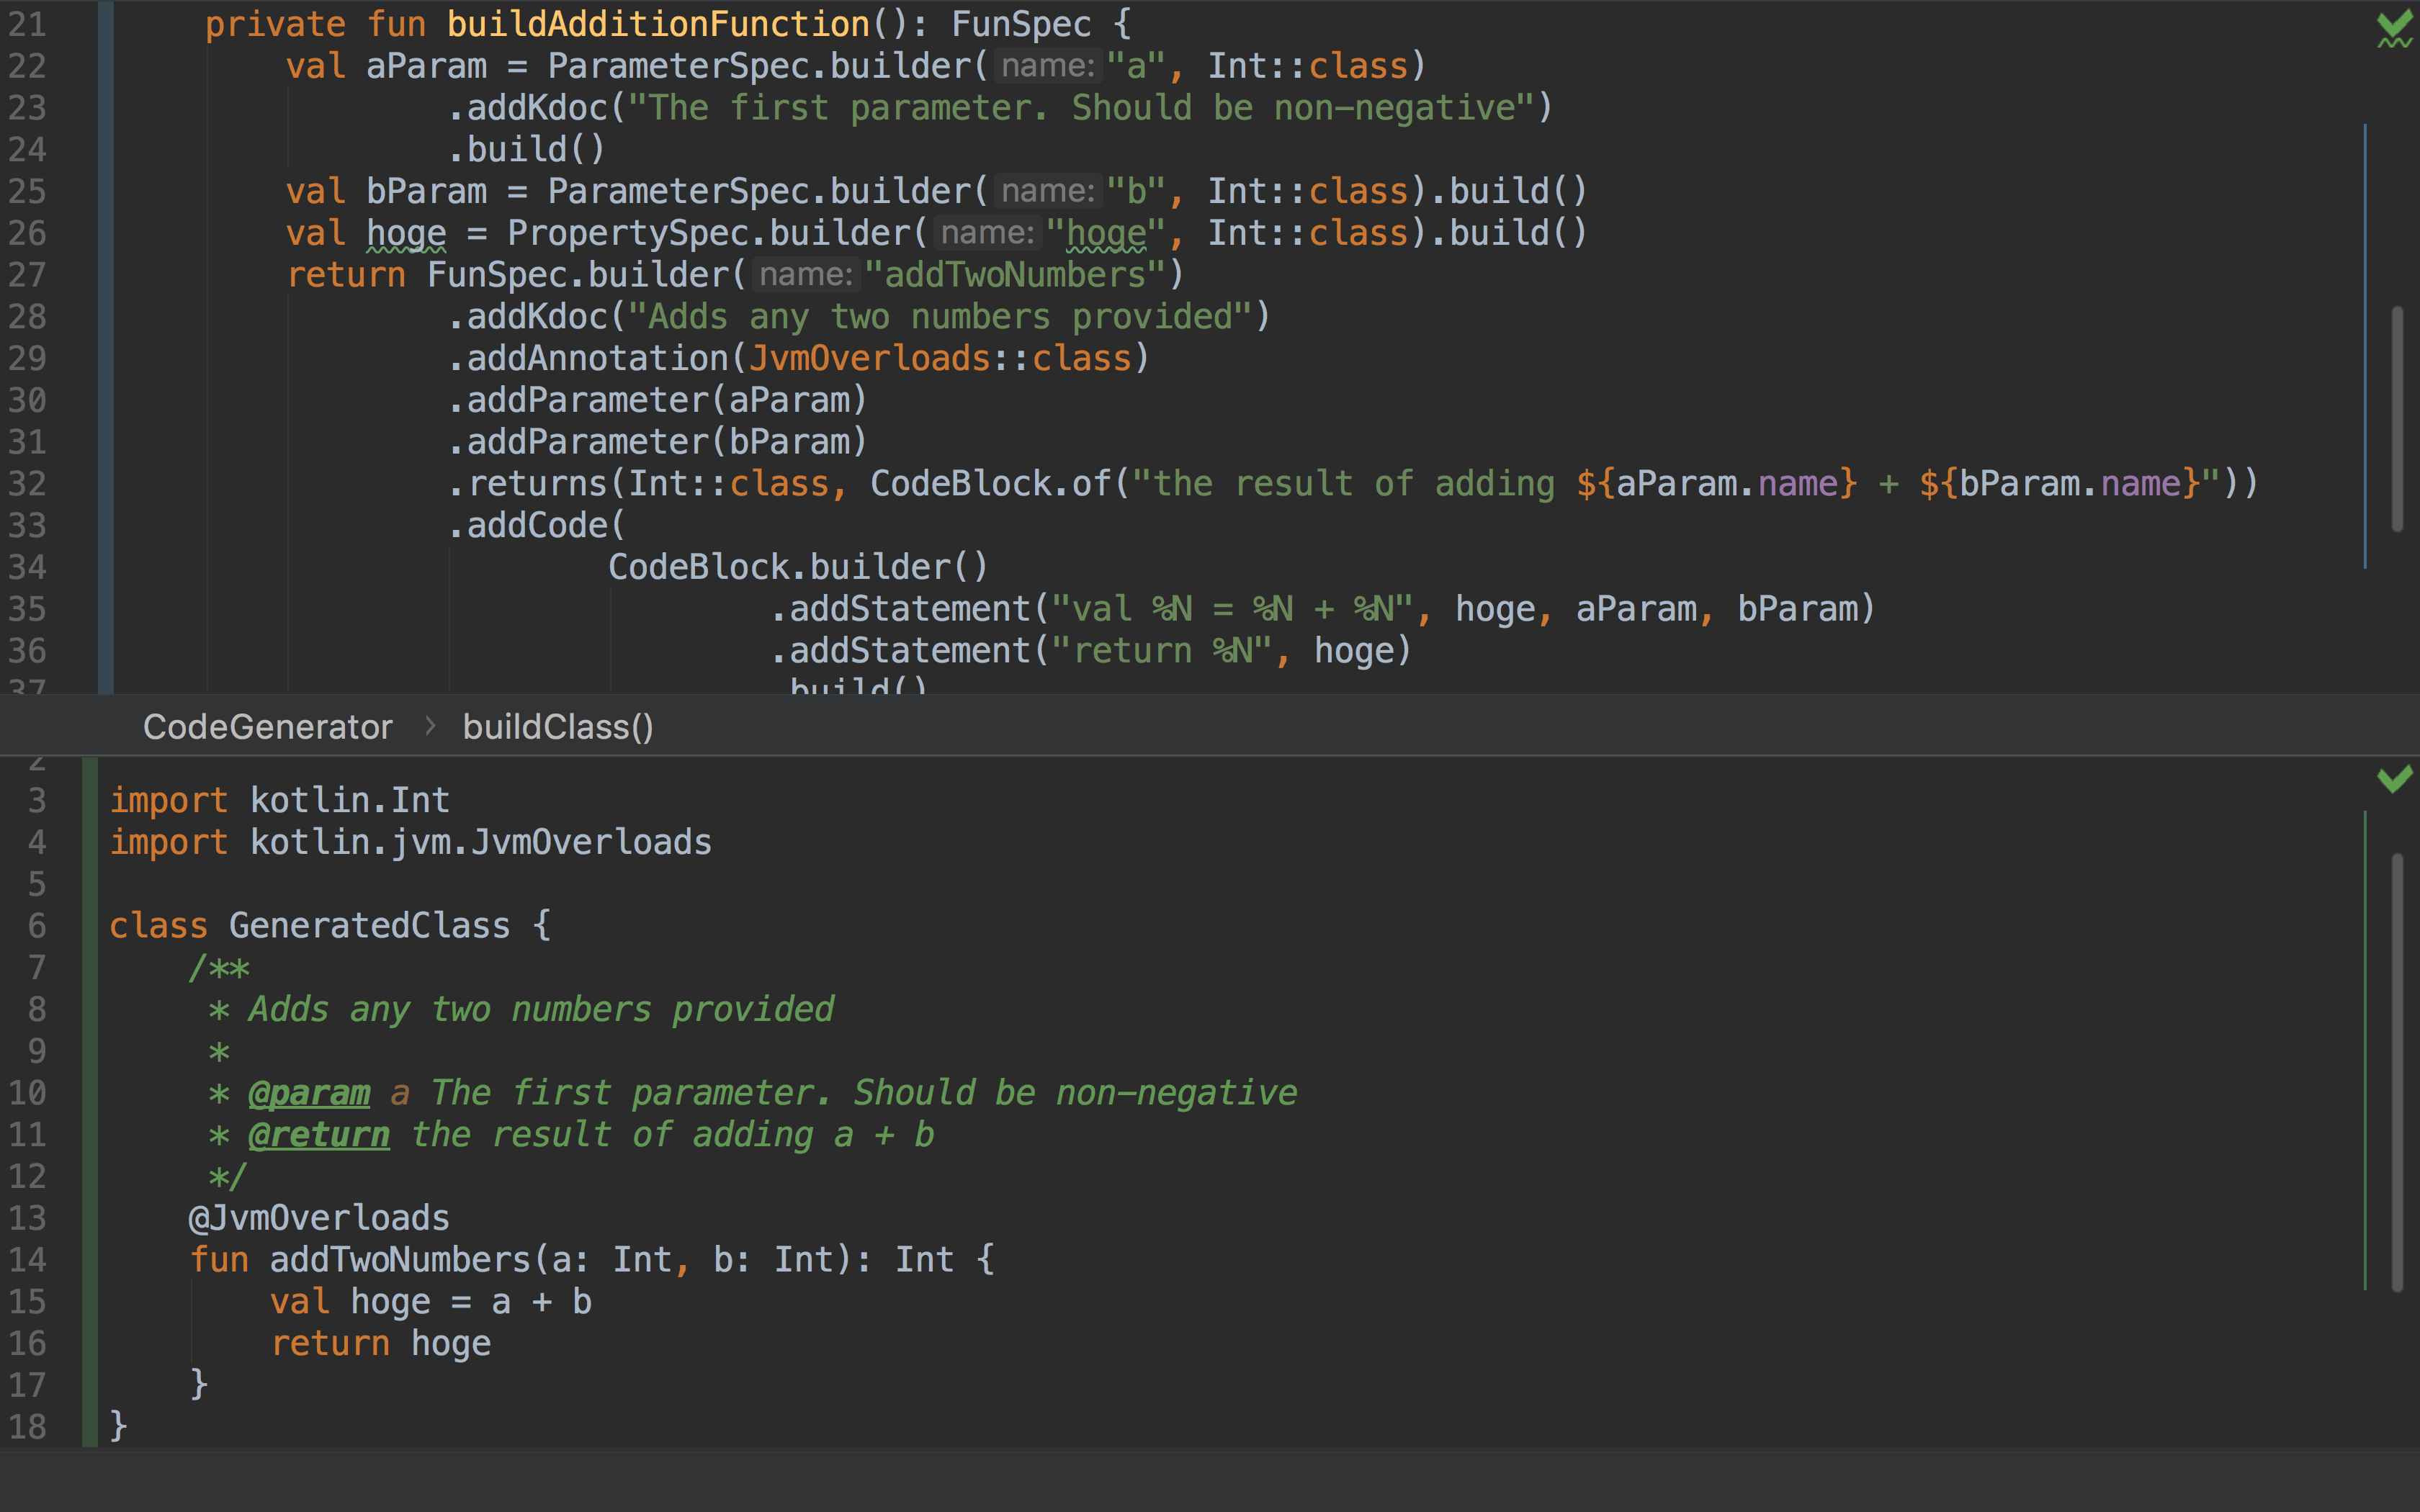Place the cursor on the buildAdditionFunction function name
Viewport: 2420px width, 1512px height.
coord(658,24)
